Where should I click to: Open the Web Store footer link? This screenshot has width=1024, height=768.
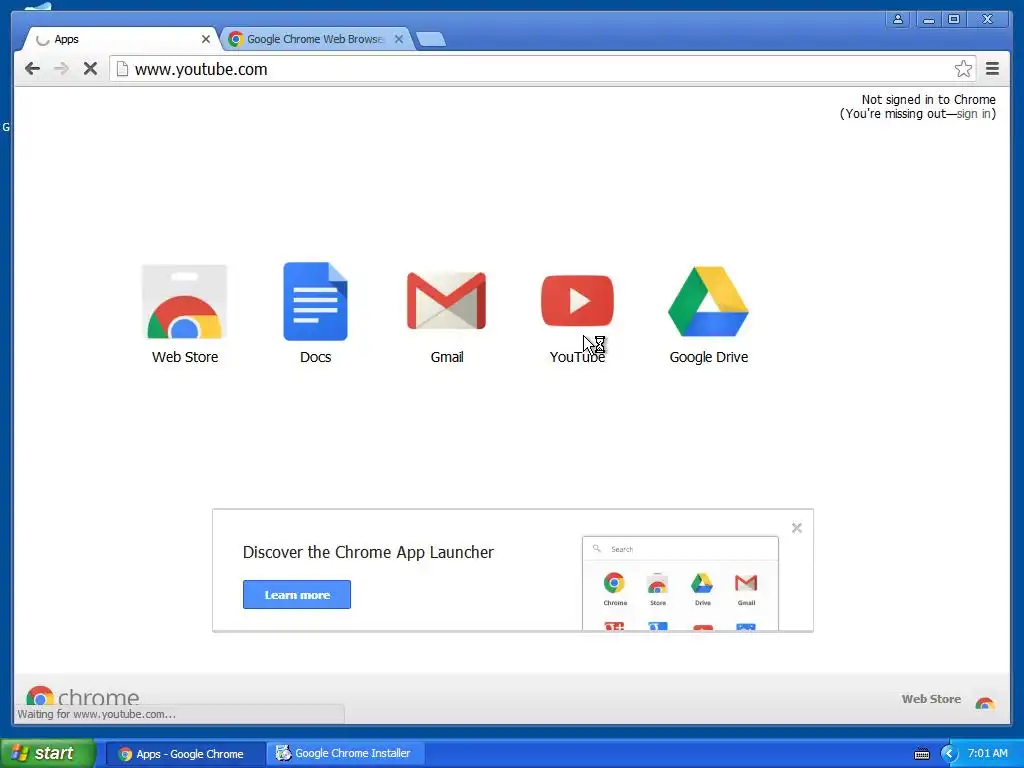tap(931, 699)
